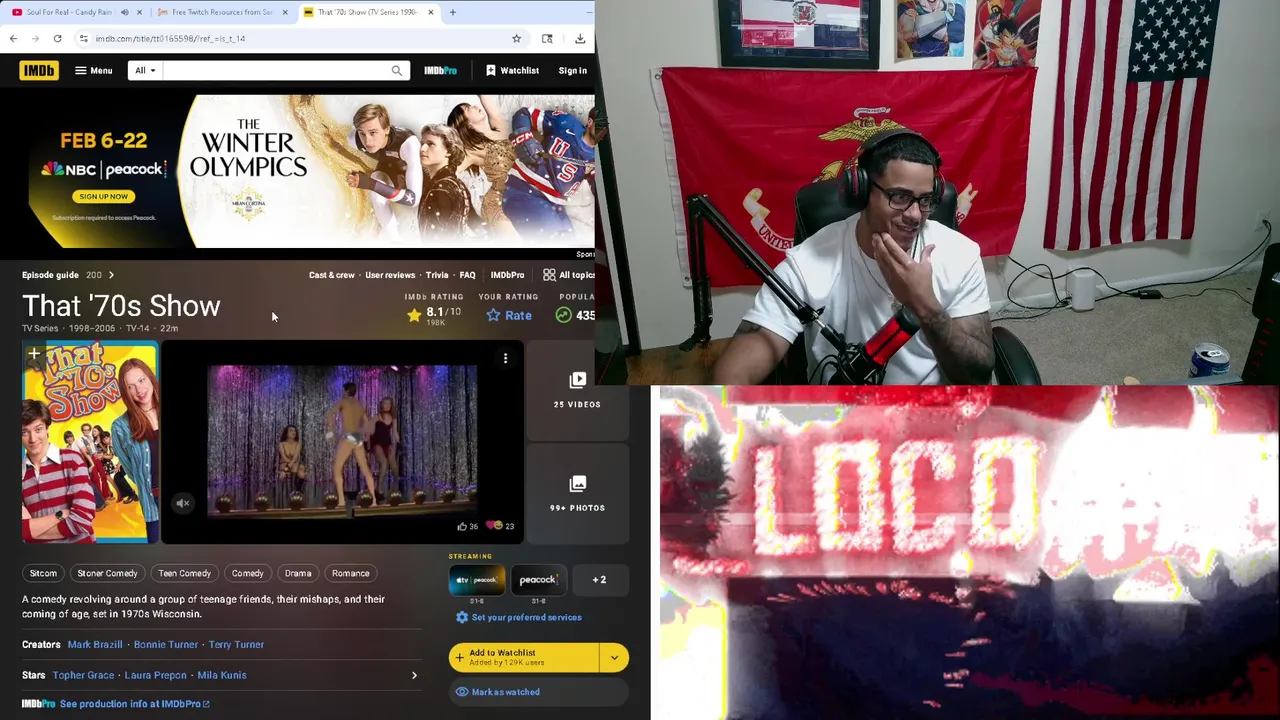1280x720 pixels.
Task: Rate the show with the blue star
Action: (x=509, y=315)
